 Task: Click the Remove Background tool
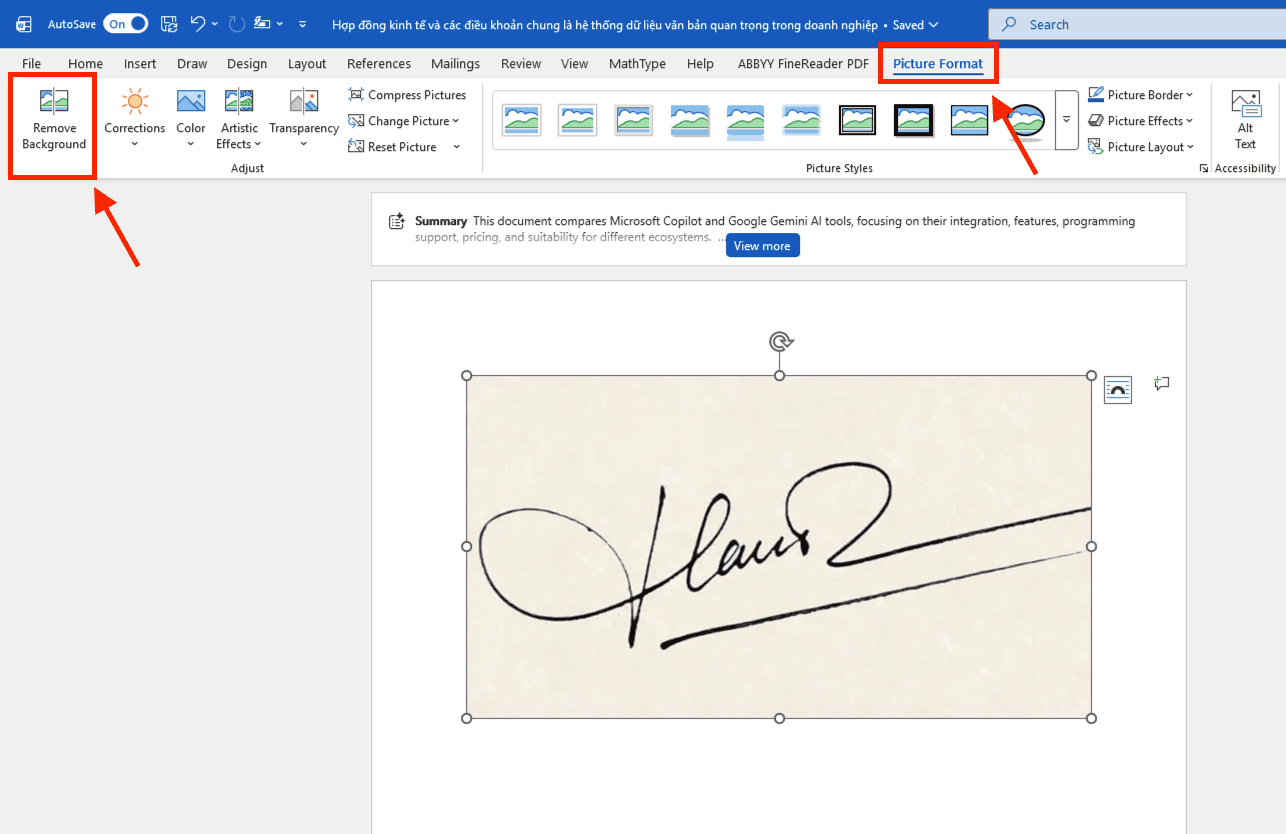coord(54,120)
